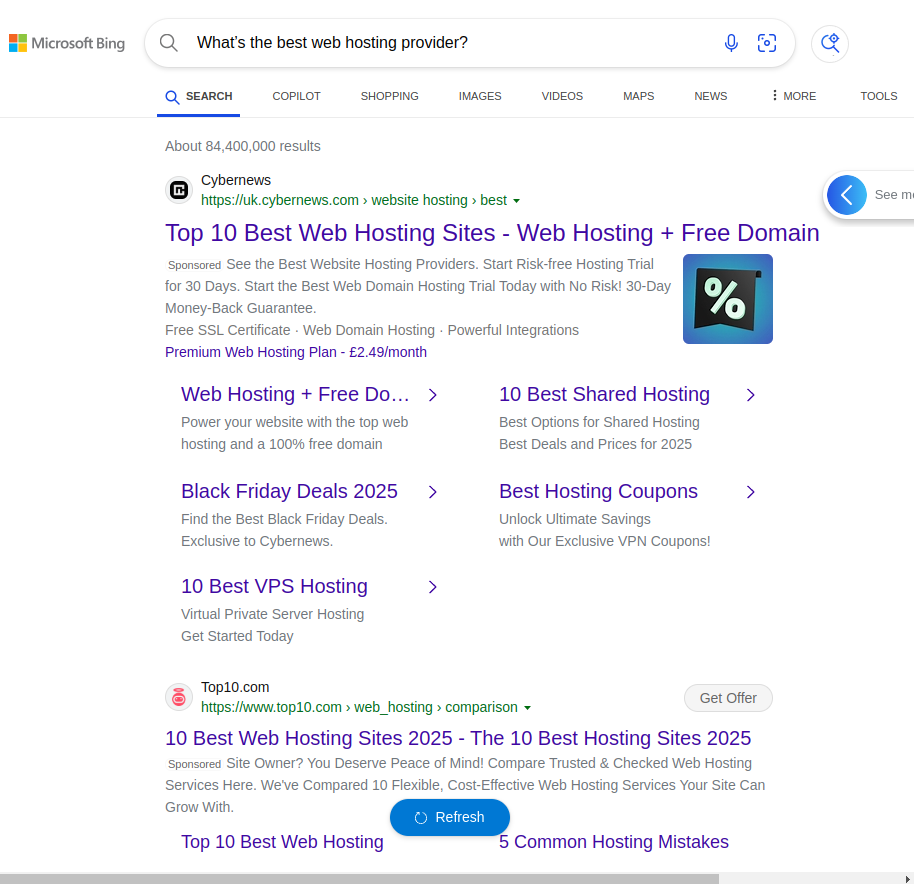Open the TOOLS option

tap(878, 96)
